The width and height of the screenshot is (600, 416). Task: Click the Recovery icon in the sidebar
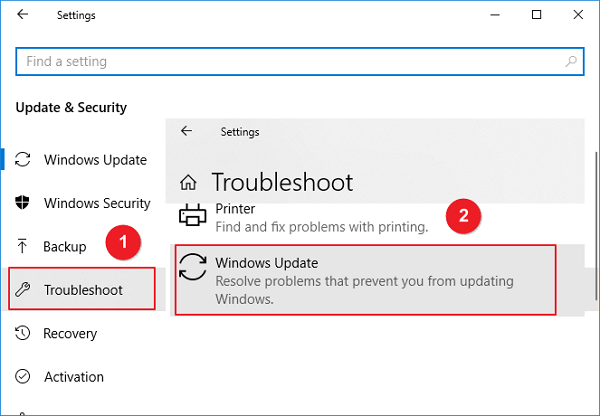24,334
